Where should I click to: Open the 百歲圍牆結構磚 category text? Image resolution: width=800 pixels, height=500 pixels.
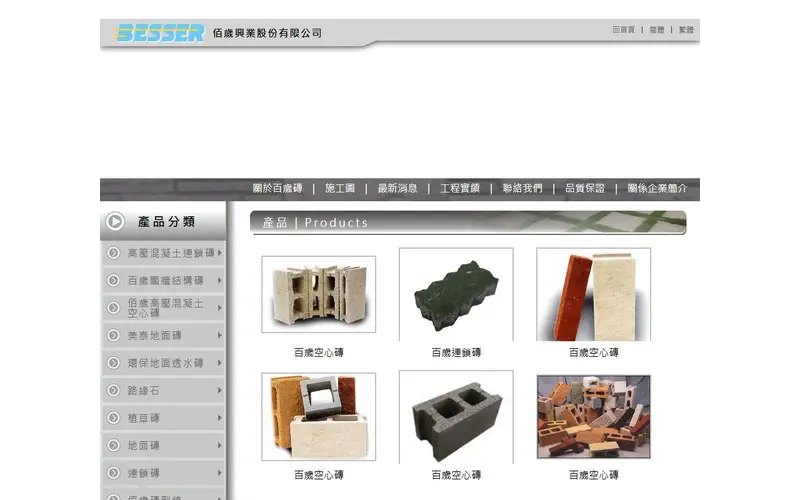[x=165, y=281]
